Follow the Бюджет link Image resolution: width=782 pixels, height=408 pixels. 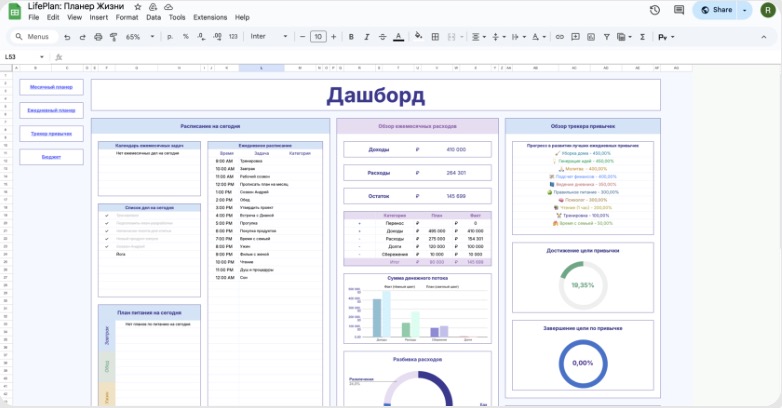pos(51,157)
